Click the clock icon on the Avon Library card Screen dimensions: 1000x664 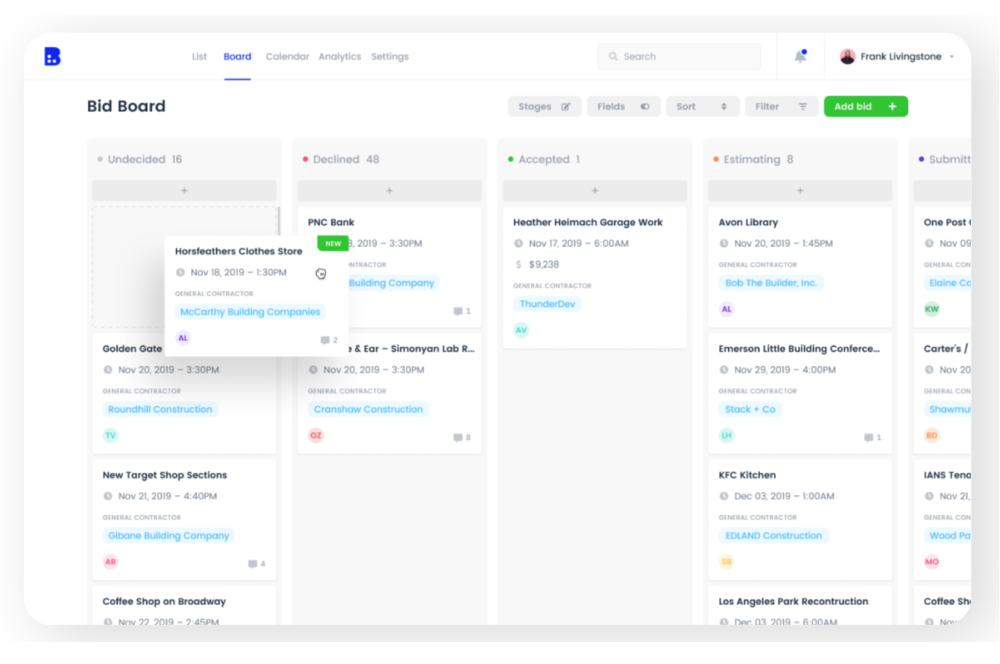pyautogui.click(x=724, y=243)
